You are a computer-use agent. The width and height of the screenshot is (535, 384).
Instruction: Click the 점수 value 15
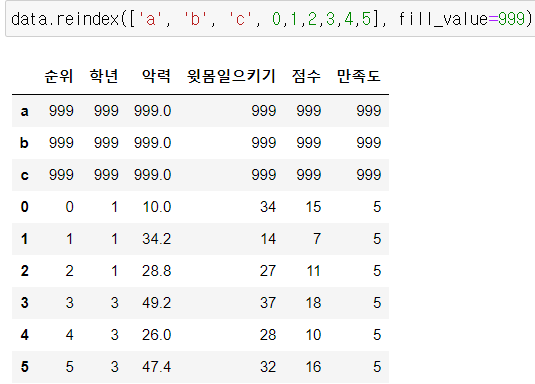(x=313, y=207)
